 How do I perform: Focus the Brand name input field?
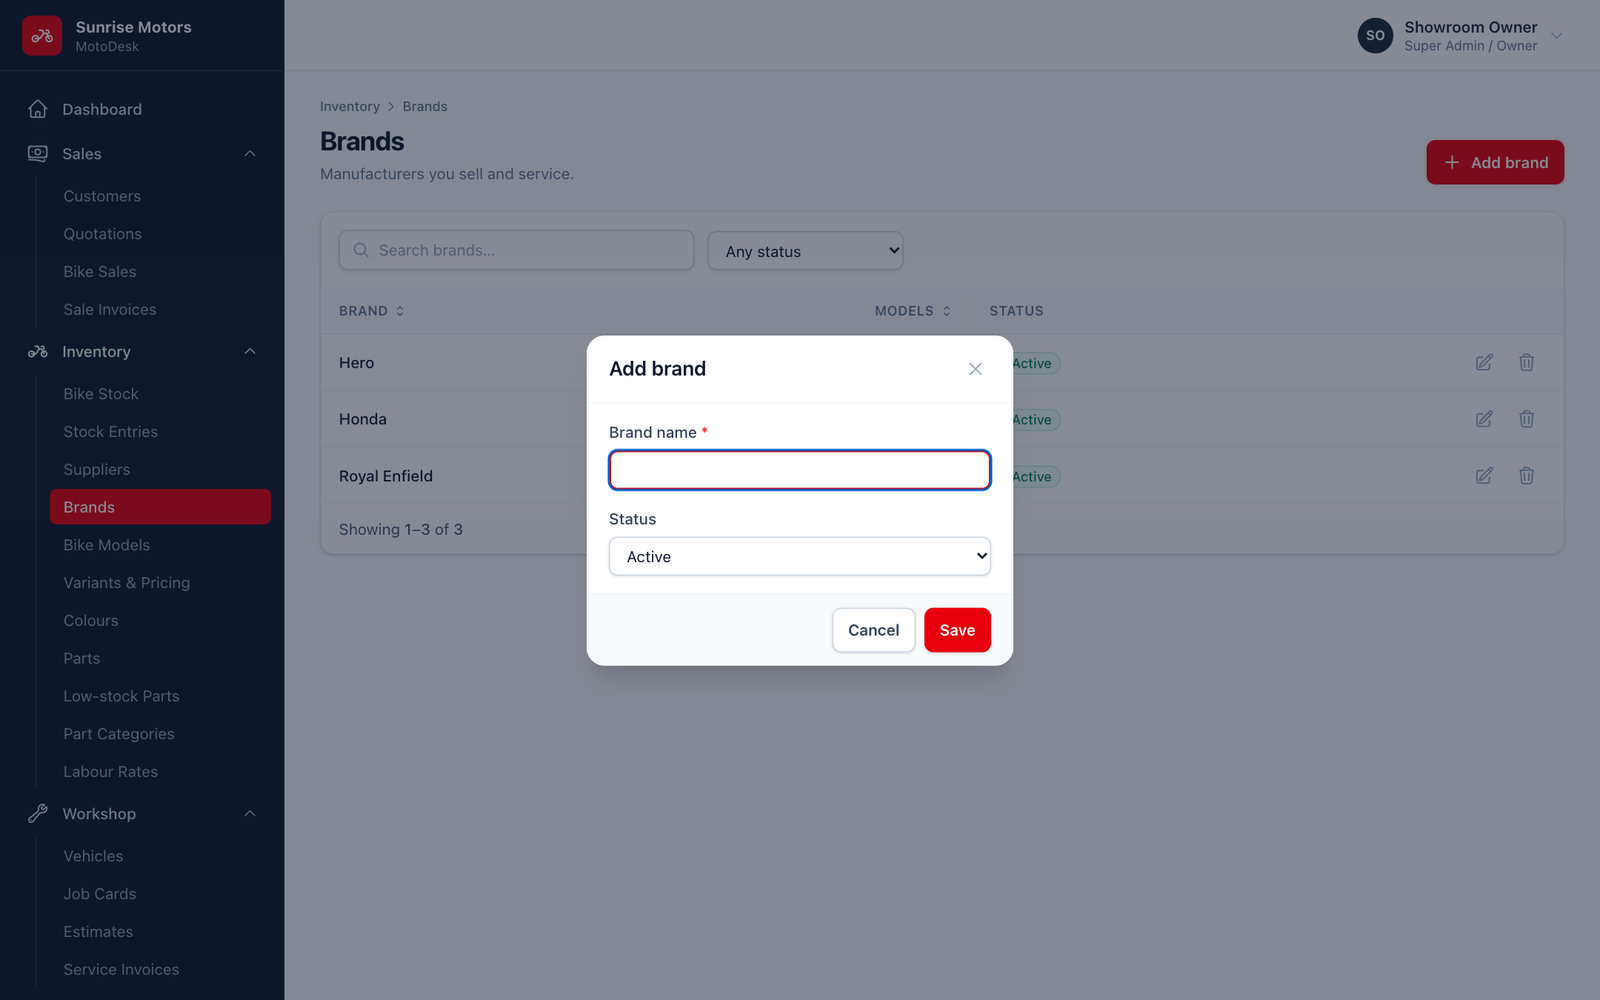[x=799, y=470]
